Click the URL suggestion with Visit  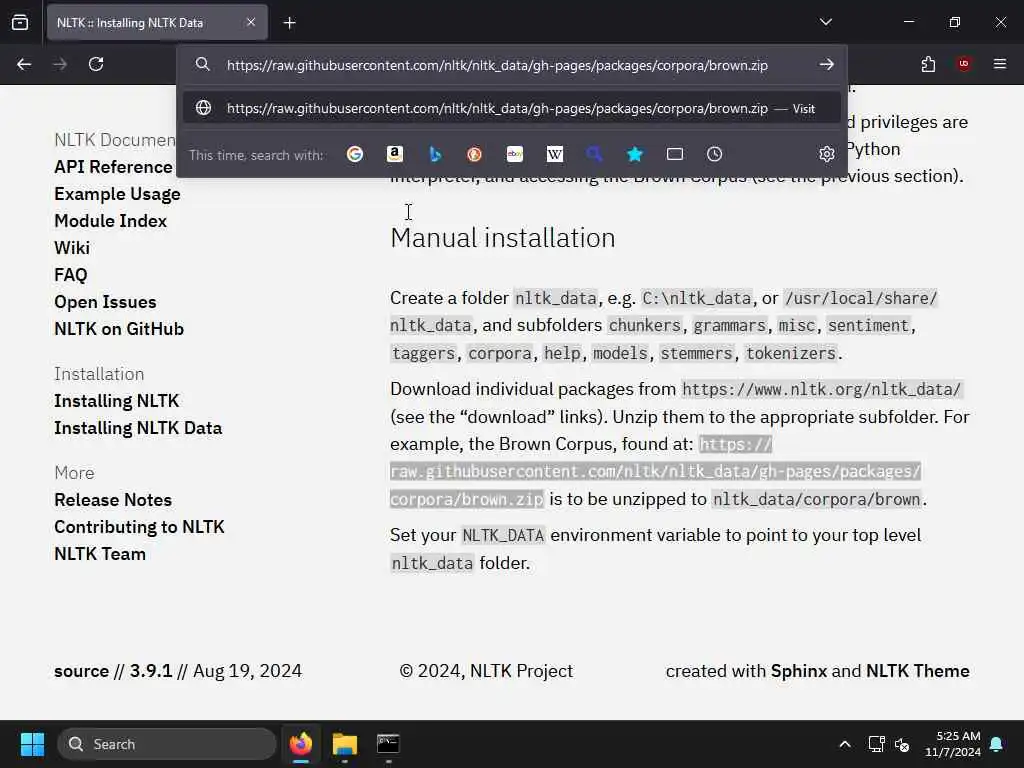(x=511, y=108)
